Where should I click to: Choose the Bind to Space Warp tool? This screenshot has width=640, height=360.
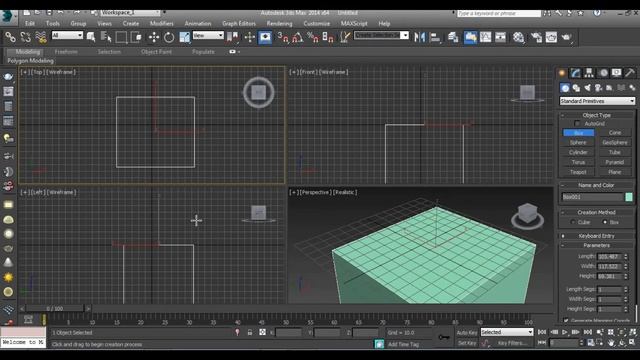pos(41,37)
